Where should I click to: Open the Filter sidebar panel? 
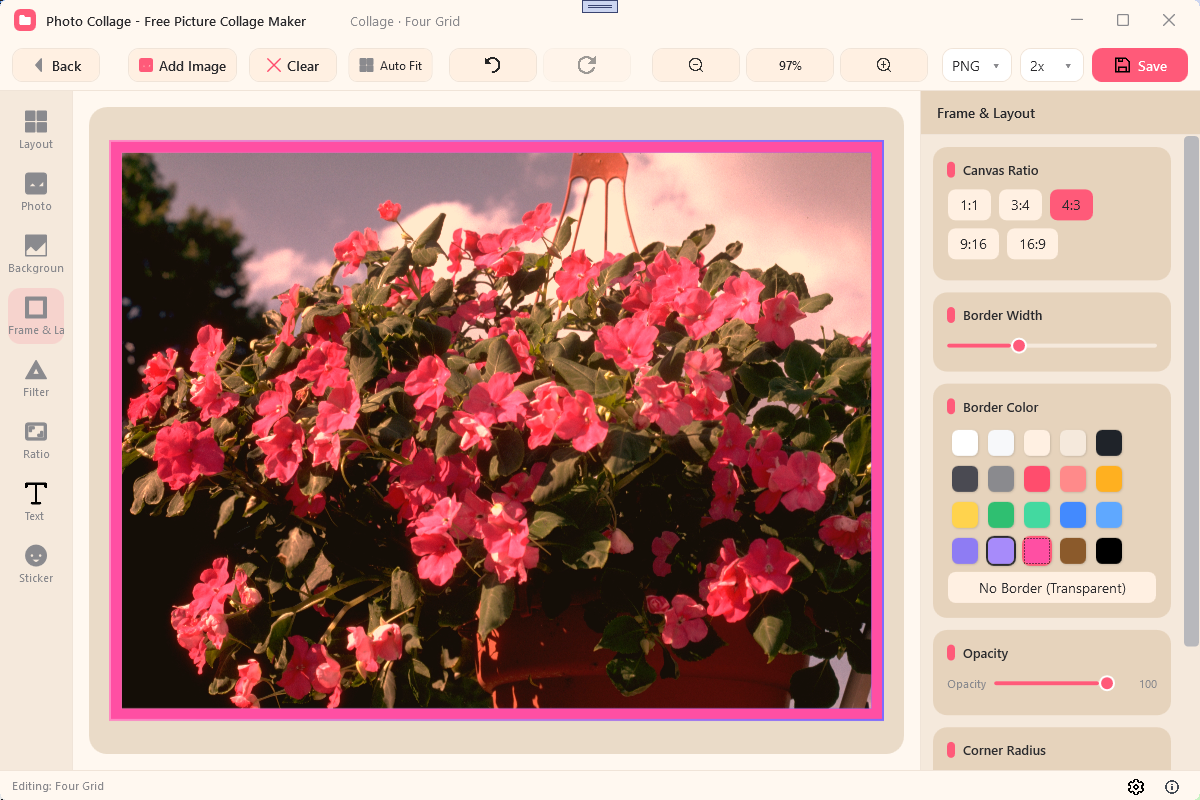(36, 378)
